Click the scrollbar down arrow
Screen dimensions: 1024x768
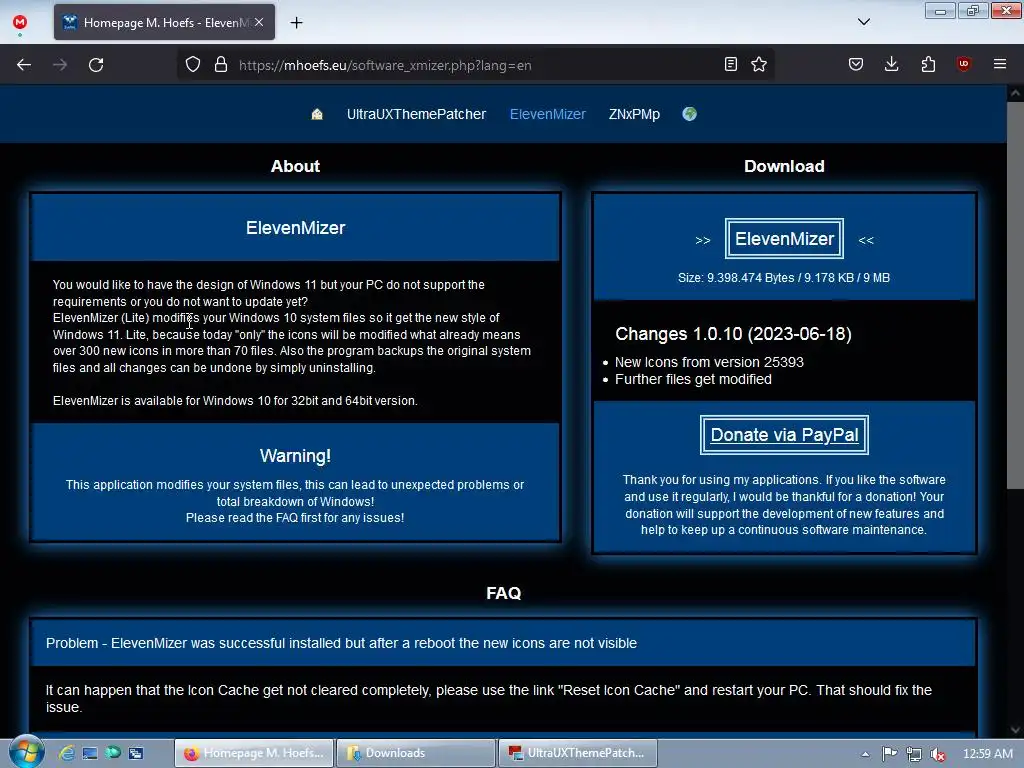[x=1015, y=729]
